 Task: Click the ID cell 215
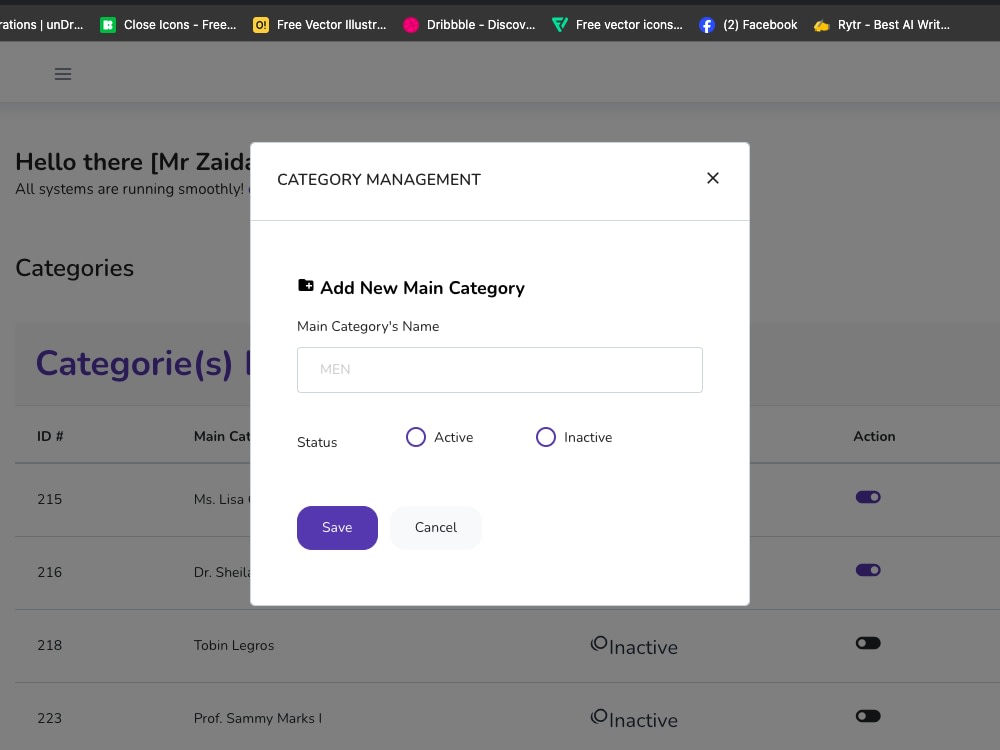[x=49, y=499]
